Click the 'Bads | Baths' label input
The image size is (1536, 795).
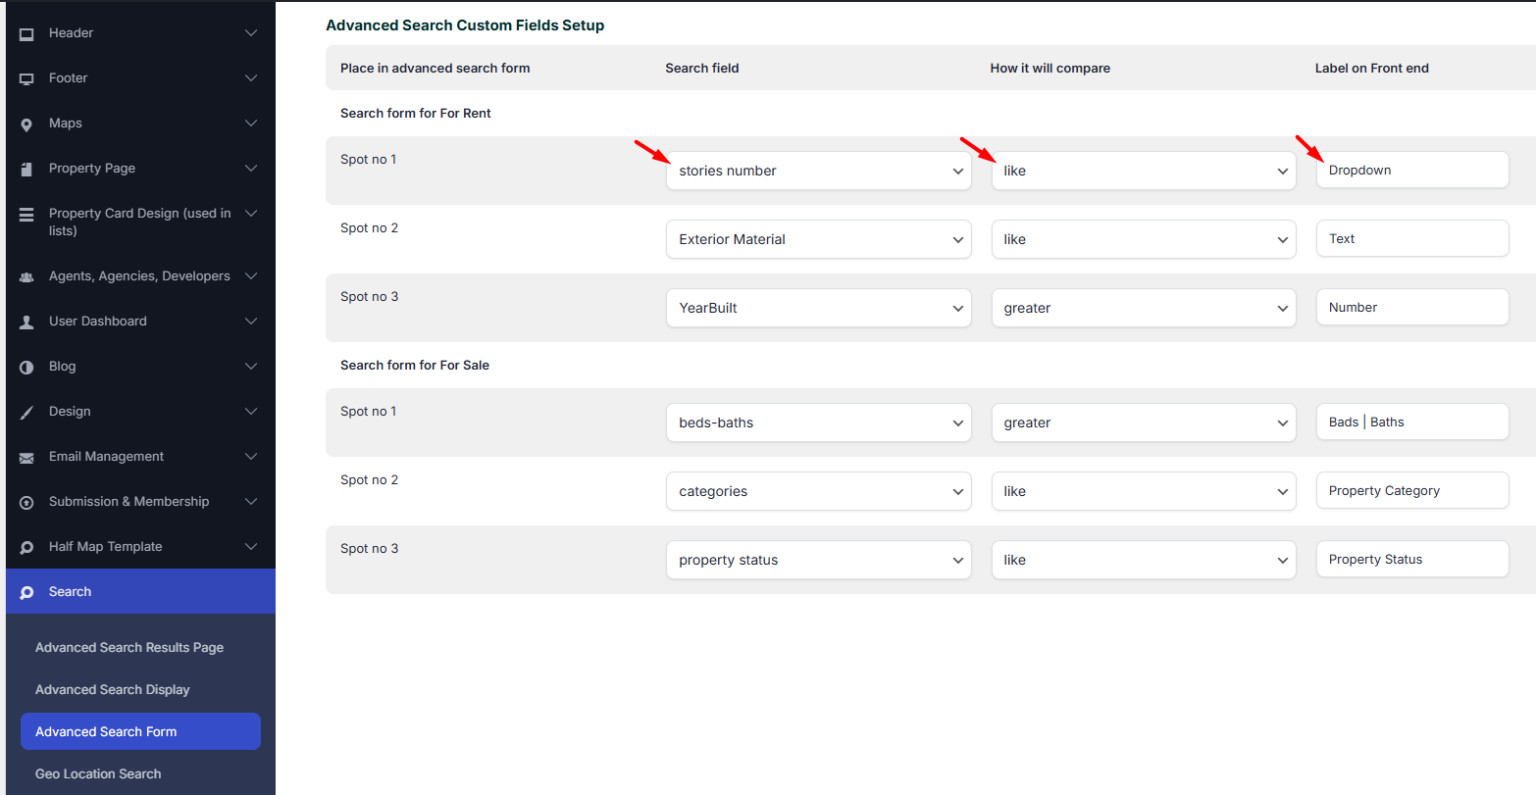(1412, 422)
